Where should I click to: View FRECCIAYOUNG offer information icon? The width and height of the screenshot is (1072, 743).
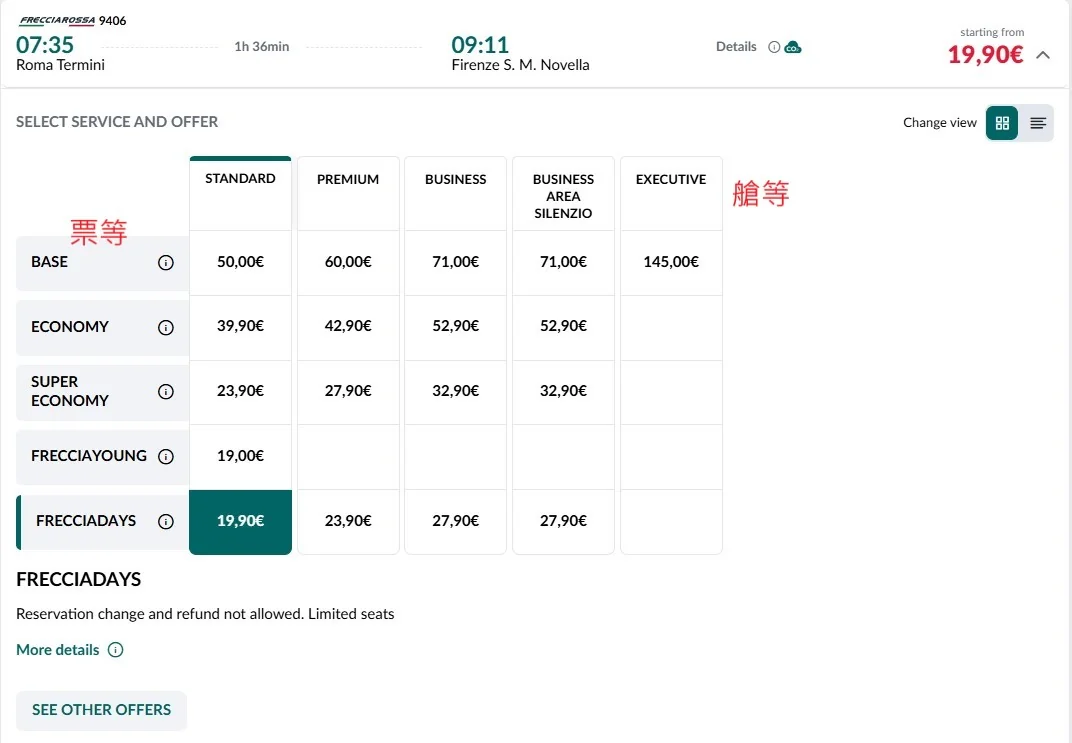165,457
